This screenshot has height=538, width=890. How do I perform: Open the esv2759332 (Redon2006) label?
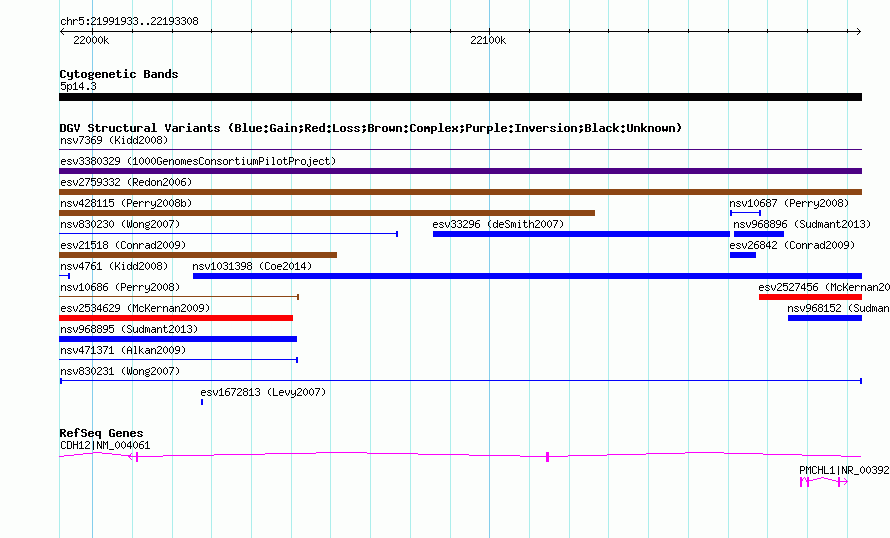coord(126,182)
